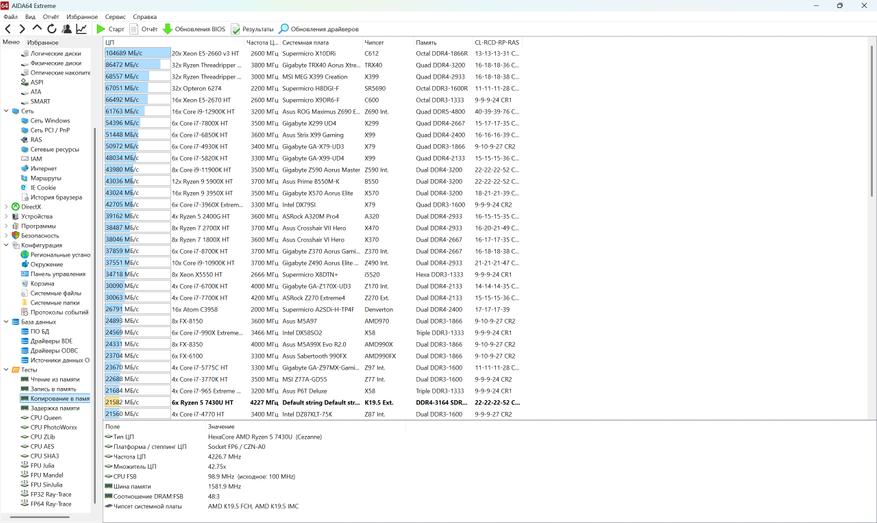
Task: Open the Отчёт menu in the menu bar
Action: pos(51,17)
